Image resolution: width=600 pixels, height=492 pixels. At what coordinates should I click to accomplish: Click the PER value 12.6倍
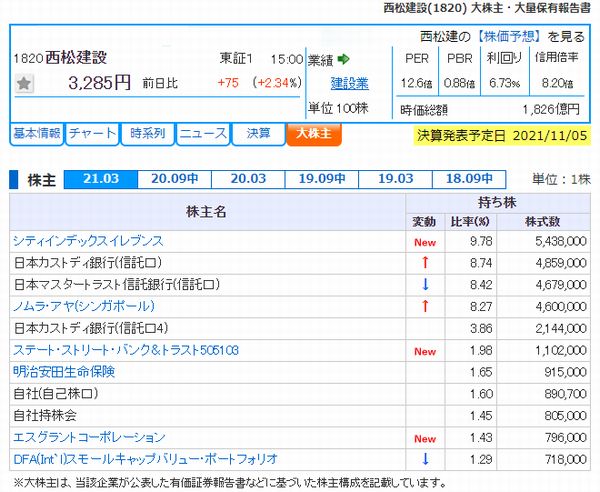pyautogui.click(x=416, y=83)
